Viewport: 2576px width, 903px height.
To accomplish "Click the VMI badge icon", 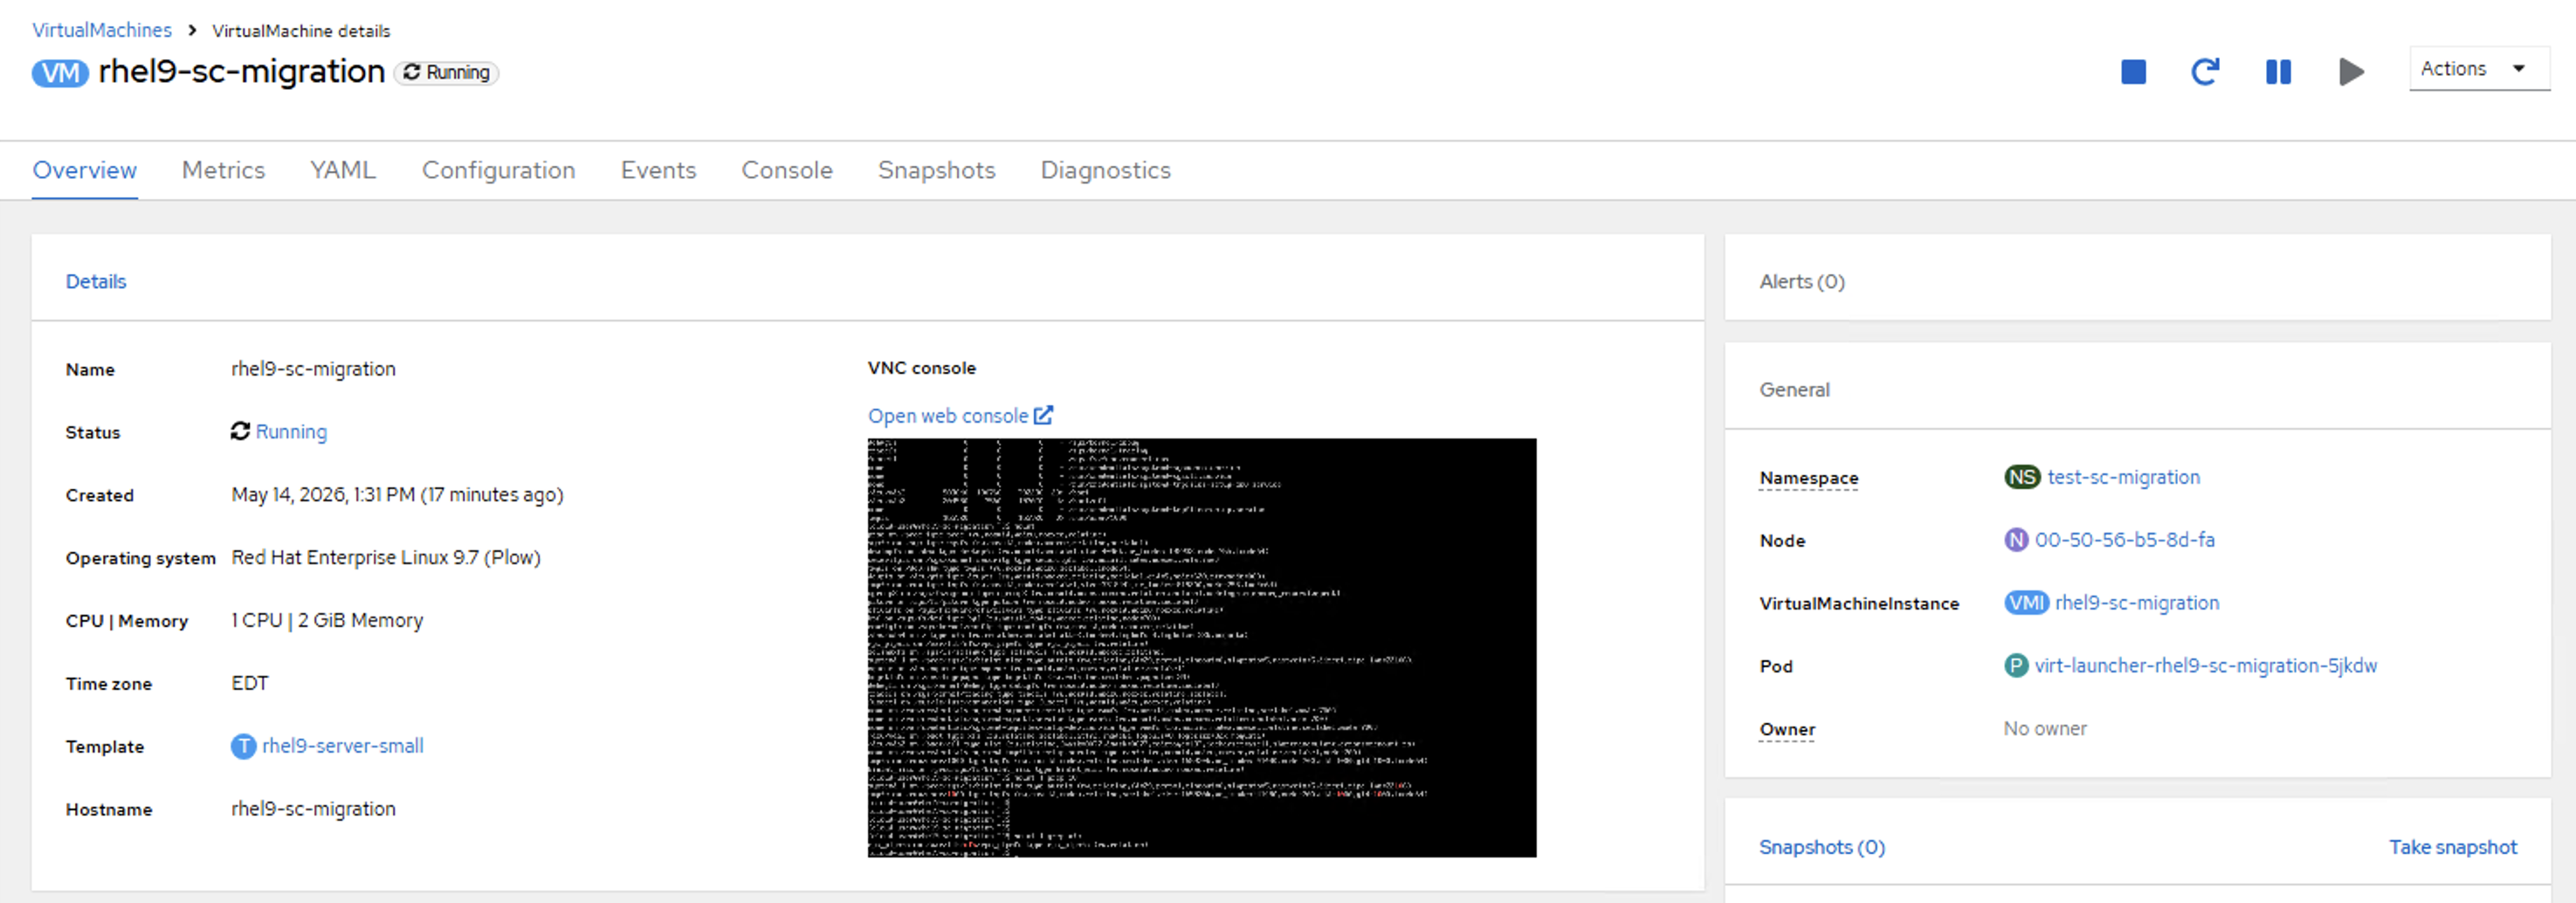I will 2027,603.
